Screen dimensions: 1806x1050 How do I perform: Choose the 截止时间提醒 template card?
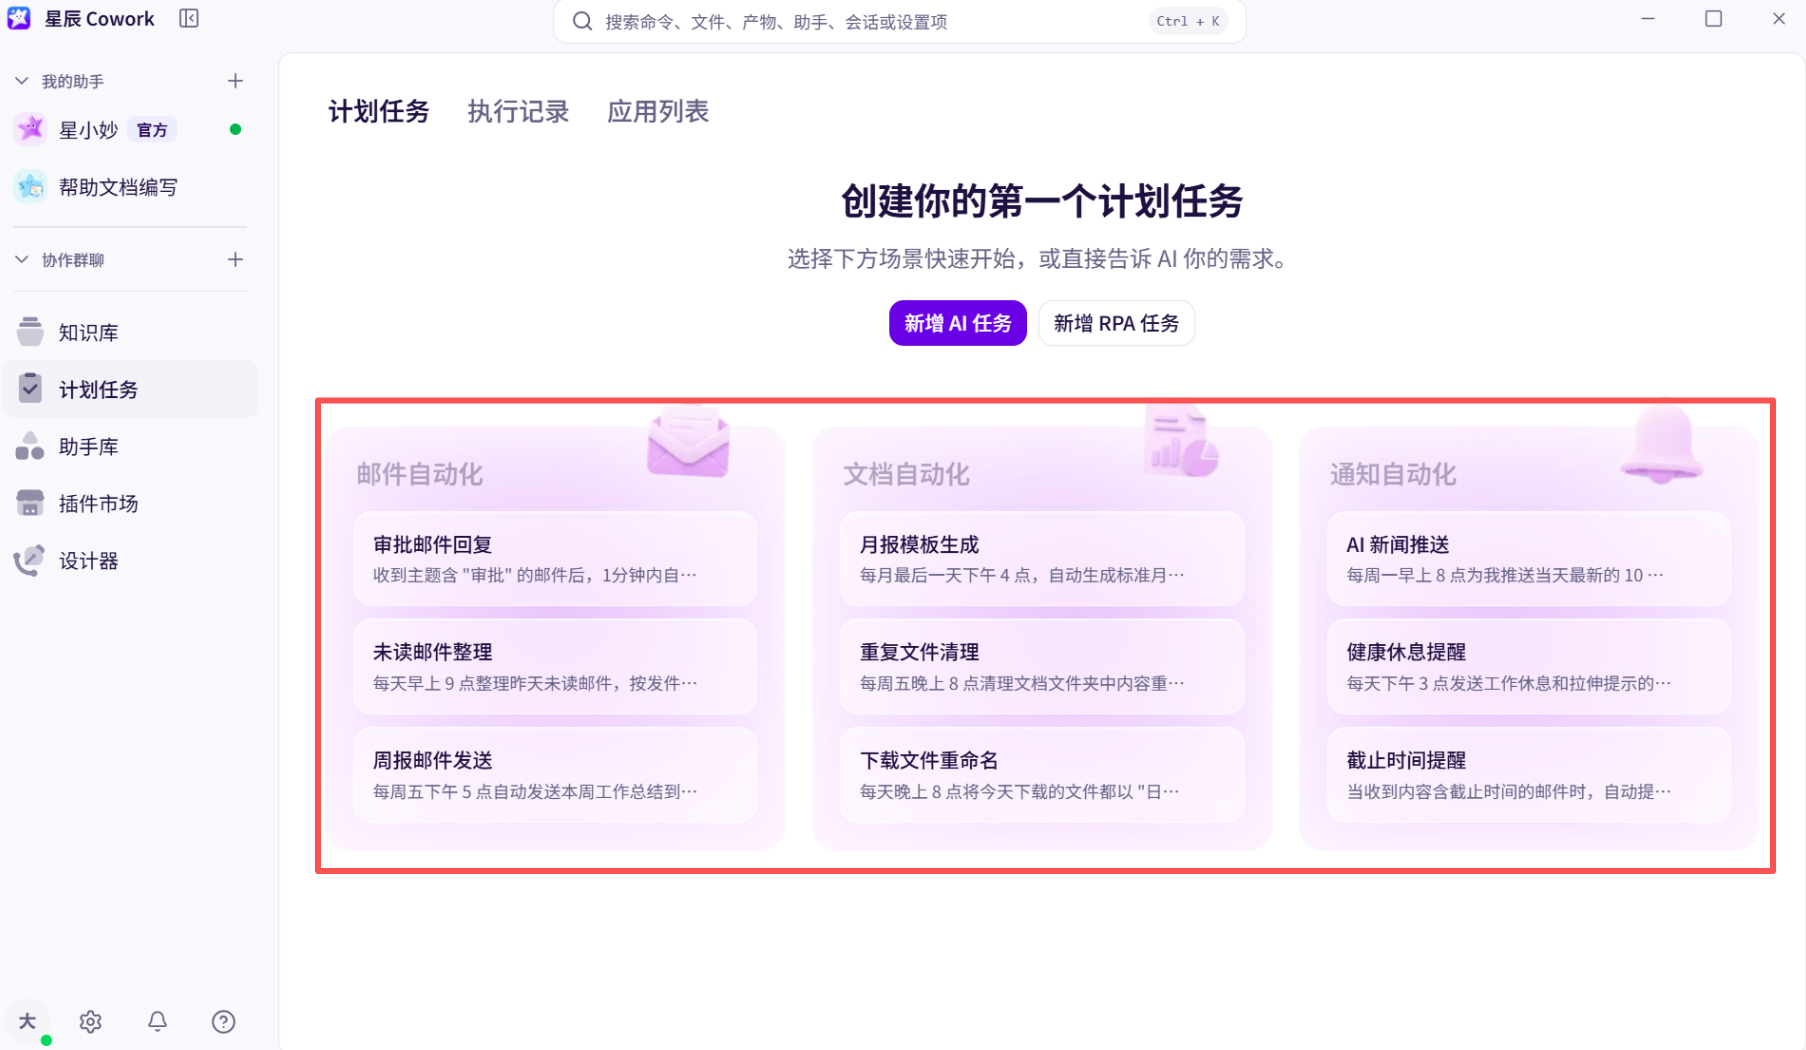tap(1528, 774)
